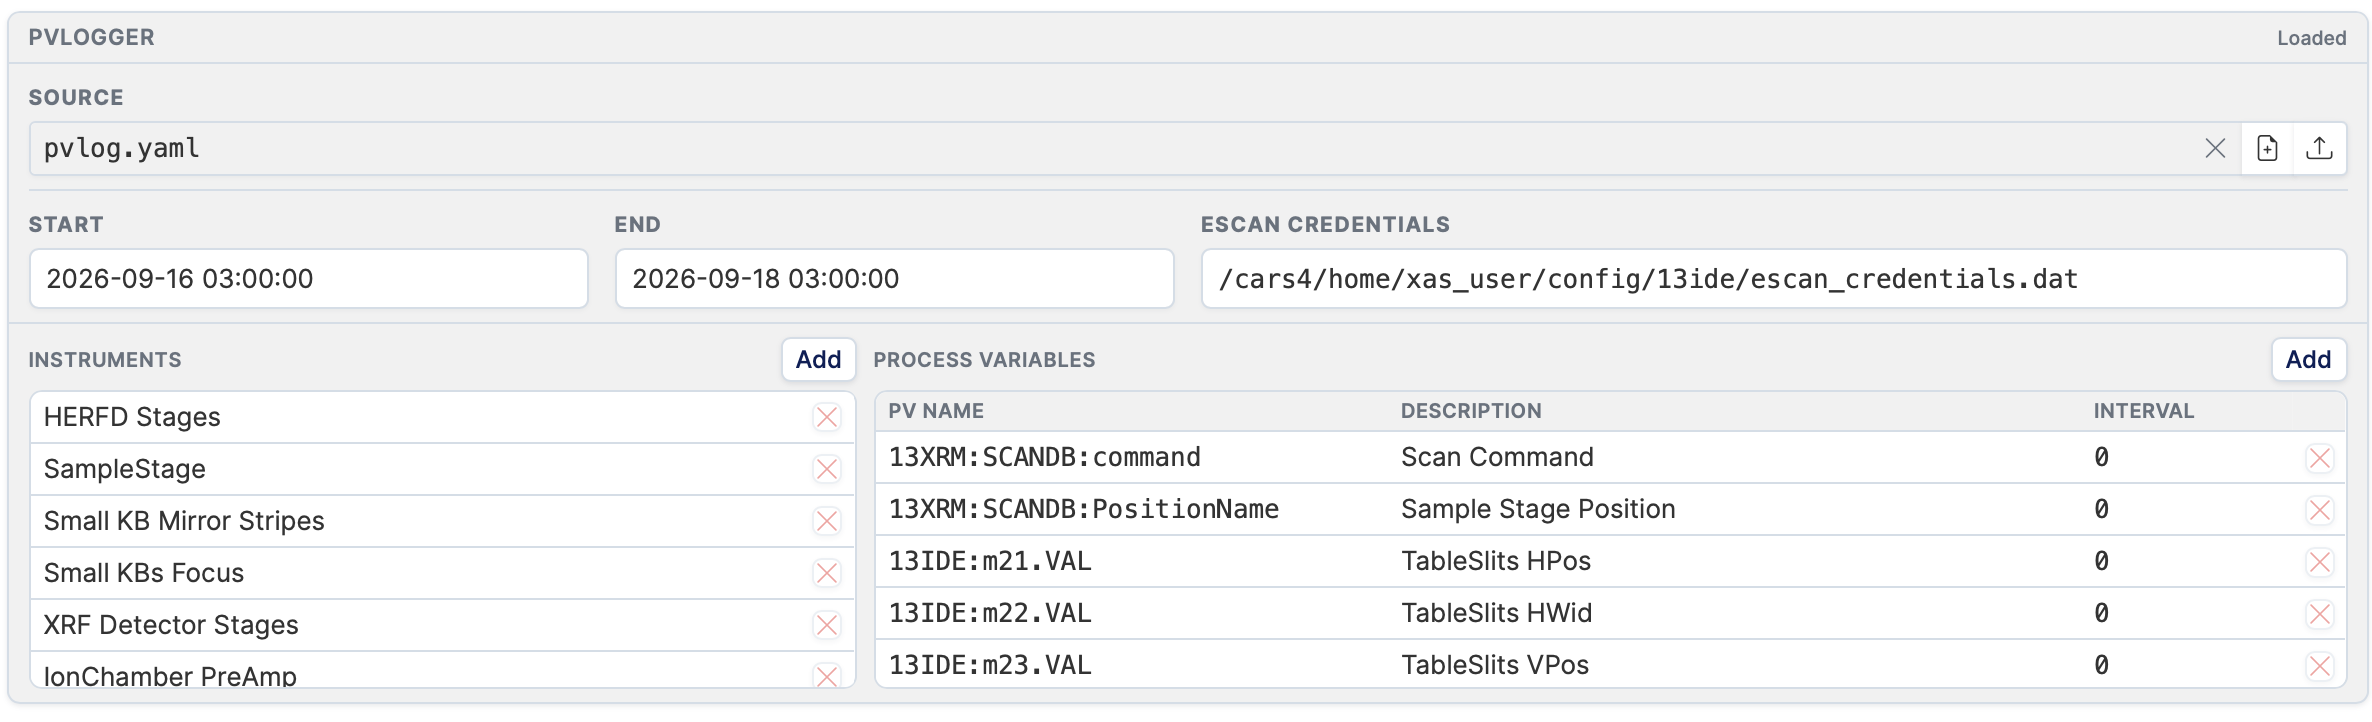This screenshot has width=2372, height=722.
Task: Click the interval value for Scan Command
Action: click(2101, 458)
